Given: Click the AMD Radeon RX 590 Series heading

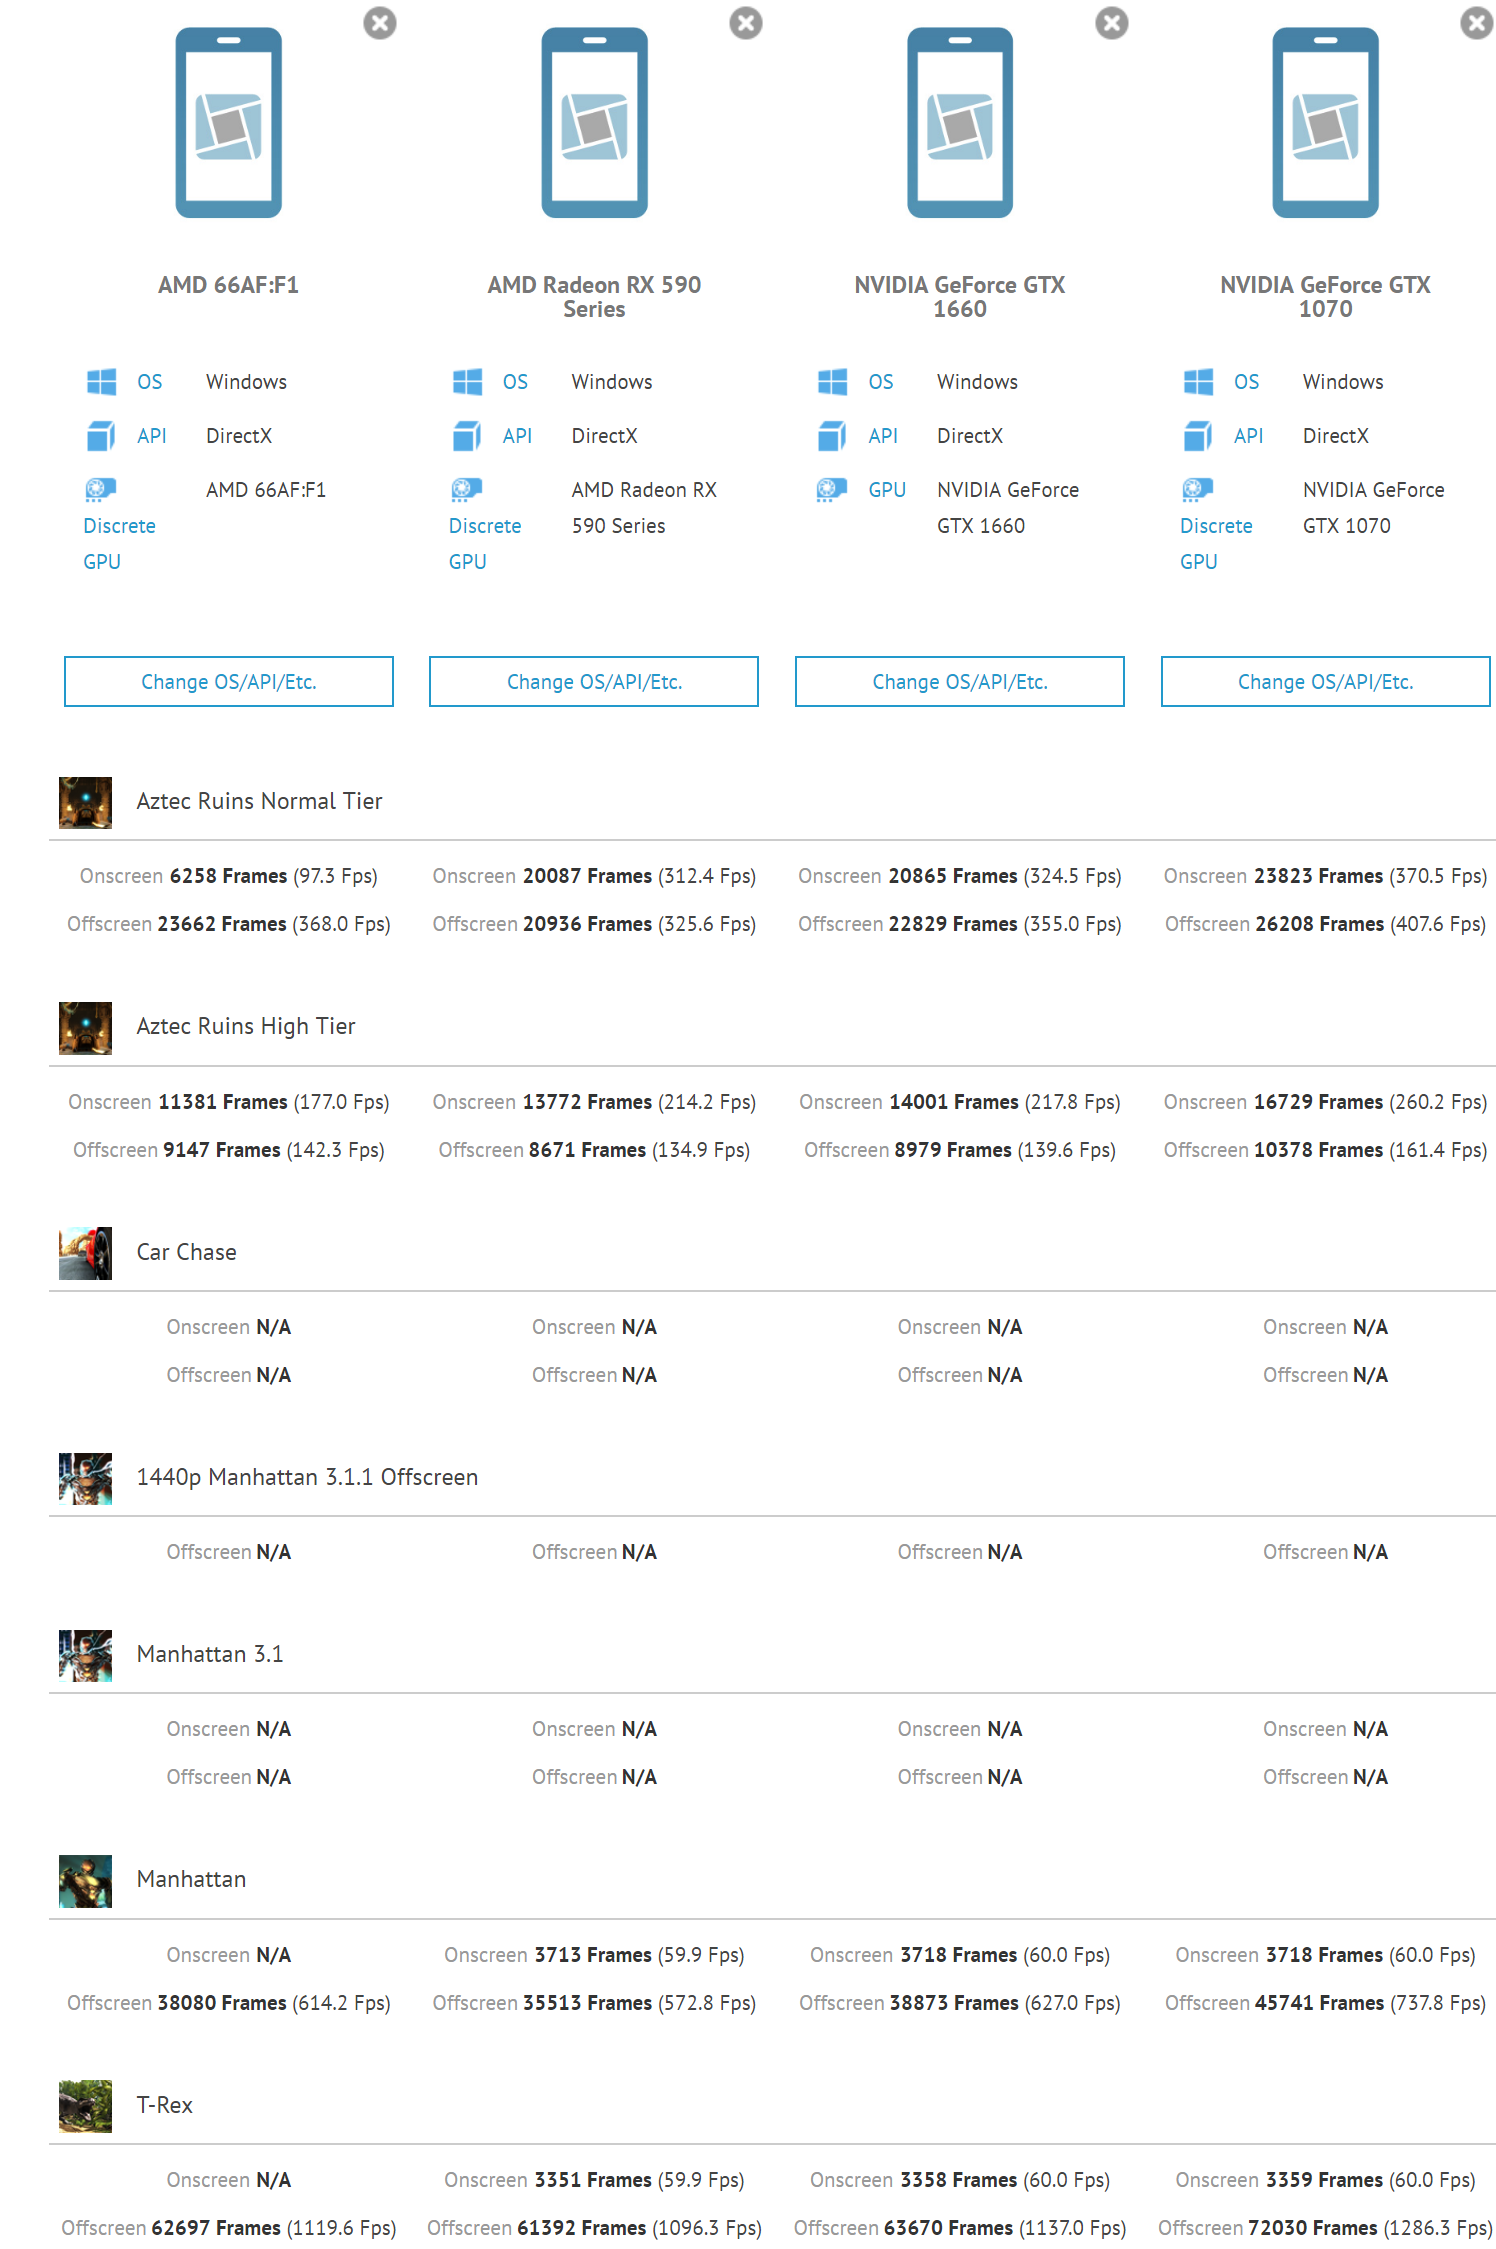Looking at the screenshot, I should click(594, 297).
